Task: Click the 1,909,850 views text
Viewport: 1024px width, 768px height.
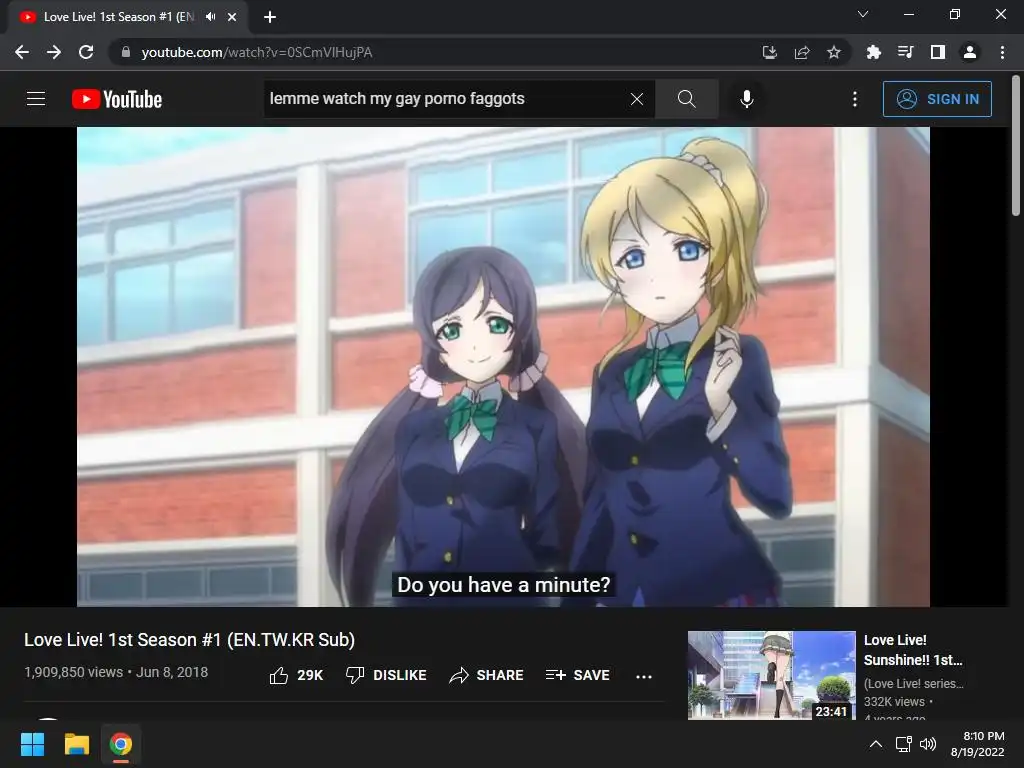Action: pos(73,672)
